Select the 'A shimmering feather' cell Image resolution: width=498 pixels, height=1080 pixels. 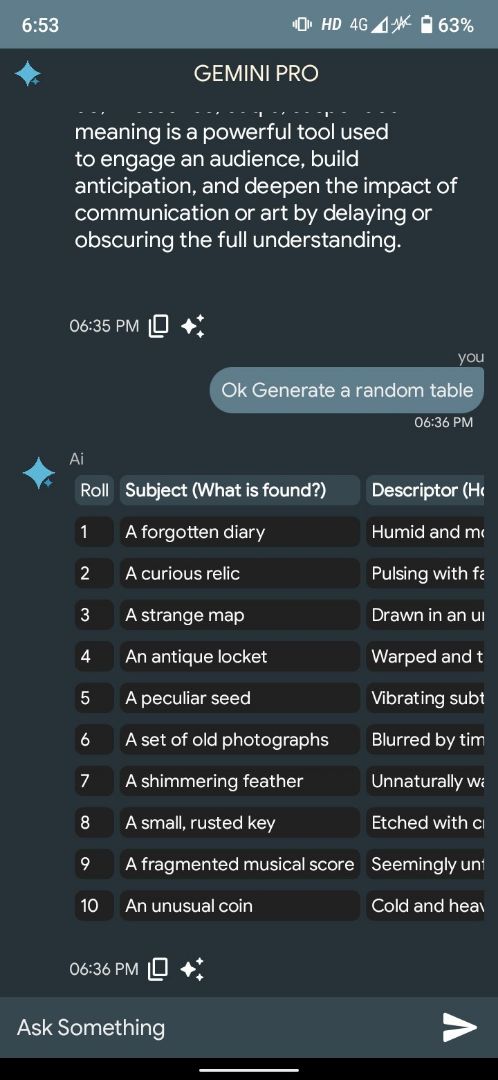pos(240,781)
